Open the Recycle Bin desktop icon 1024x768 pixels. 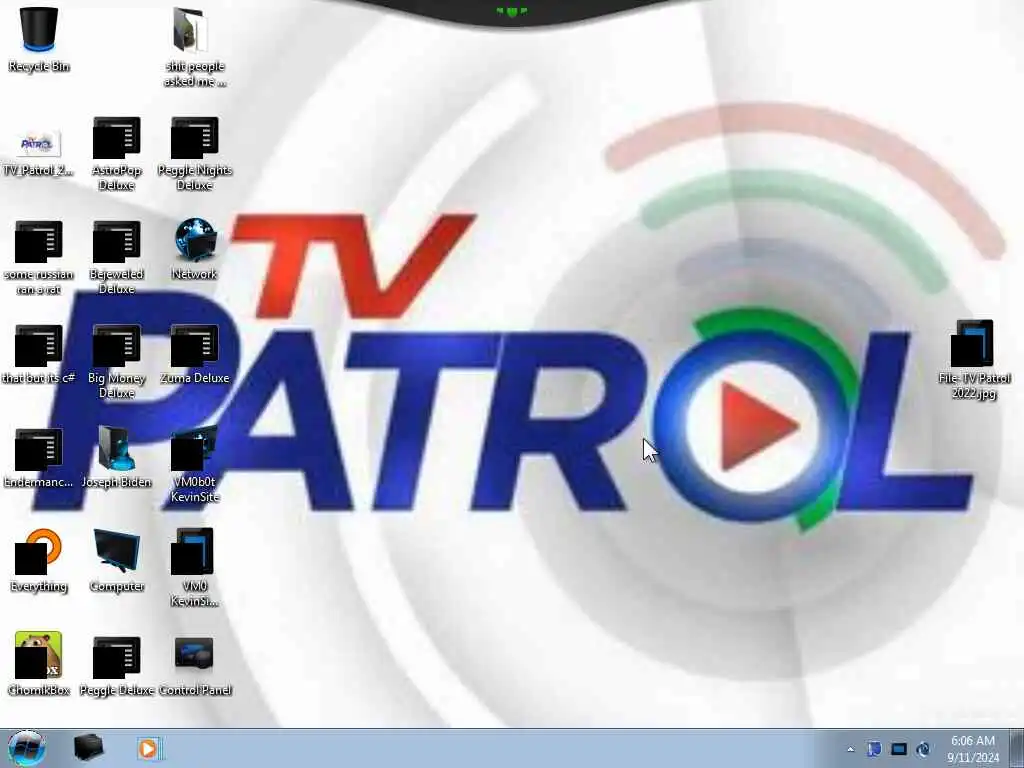click(39, 39)
